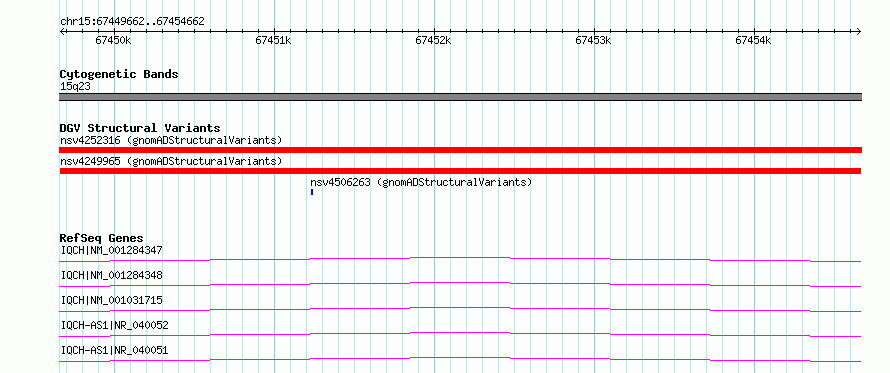
Task: Select the 15q23 band label
Action: (75, 87)
